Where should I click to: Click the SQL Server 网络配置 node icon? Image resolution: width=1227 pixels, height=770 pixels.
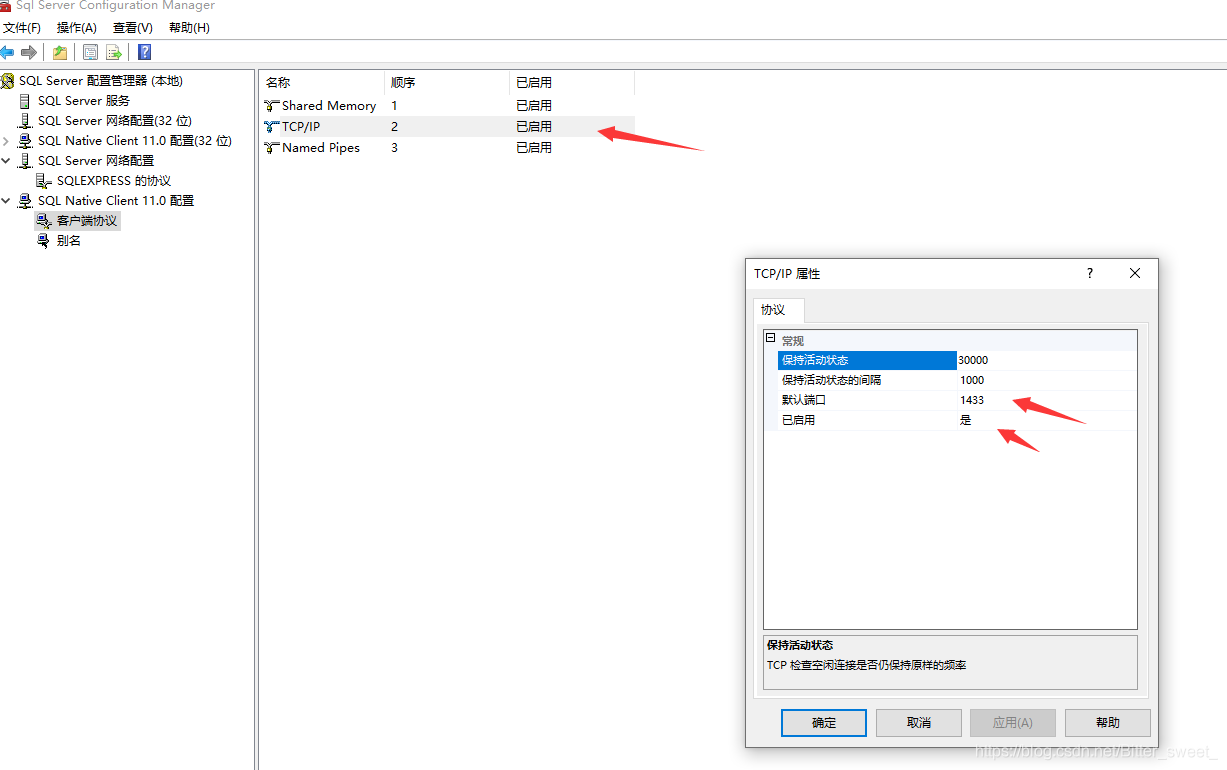click(x=25, y=161)
